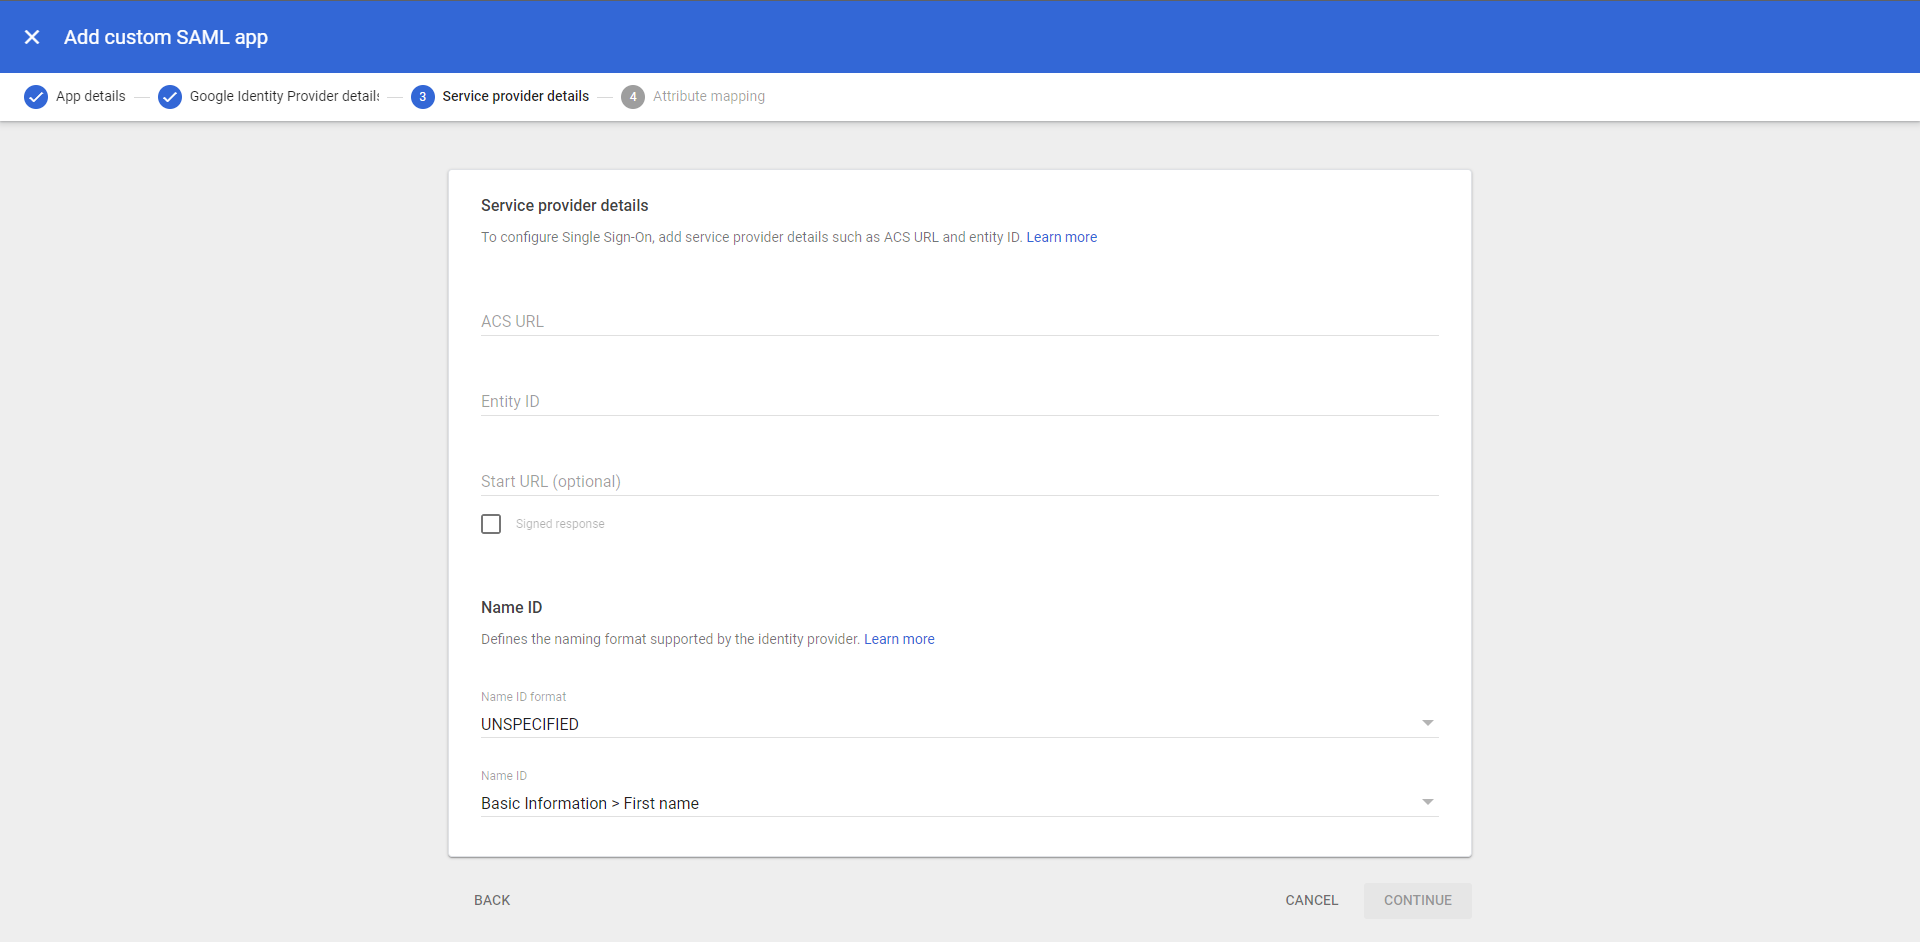Click the CONTINUE button
This screenshot has width=1920, height=942.
click(x=1417, y=900)
